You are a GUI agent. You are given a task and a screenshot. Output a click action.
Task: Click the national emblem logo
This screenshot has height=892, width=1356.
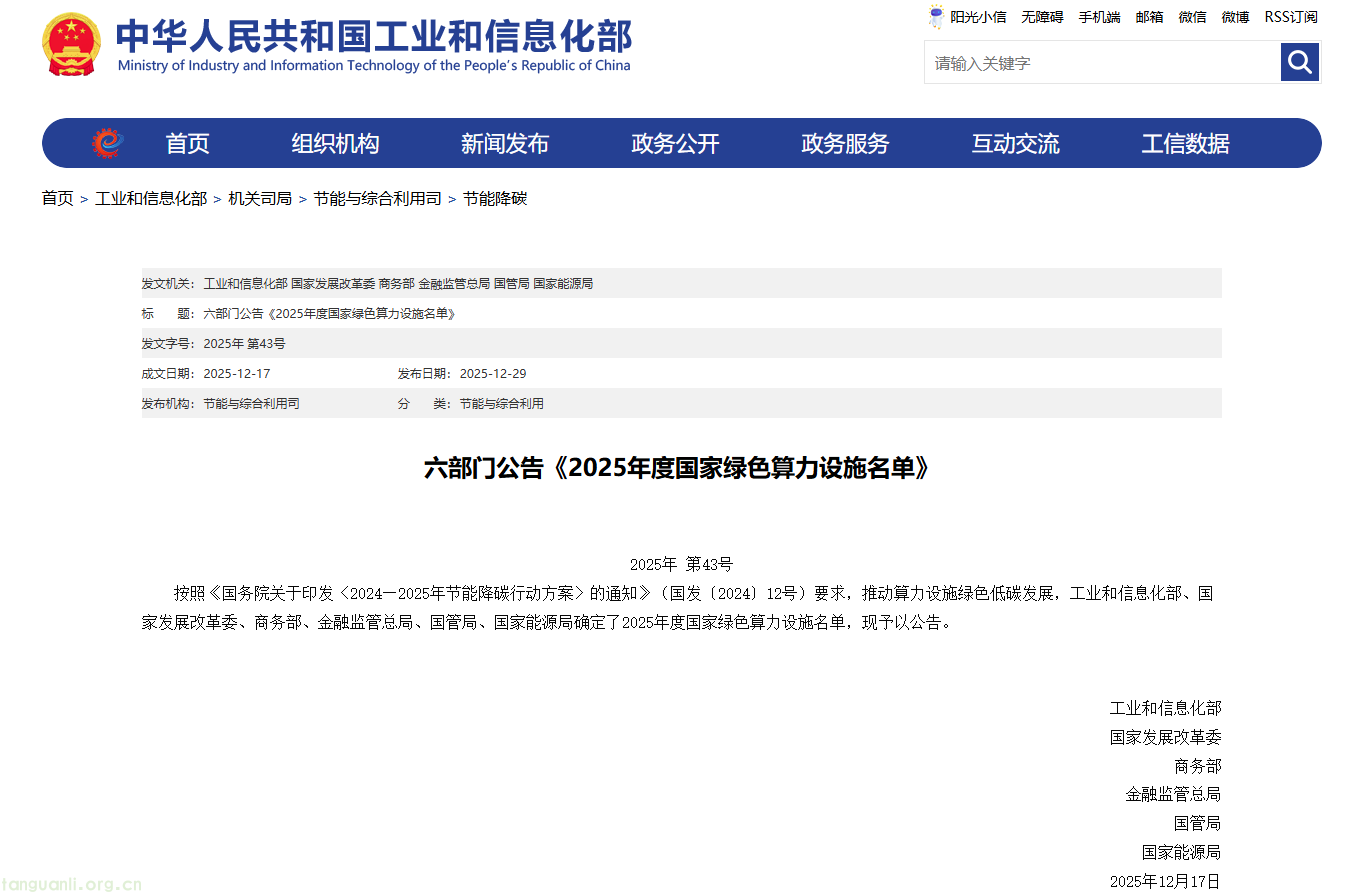(70, 41)
